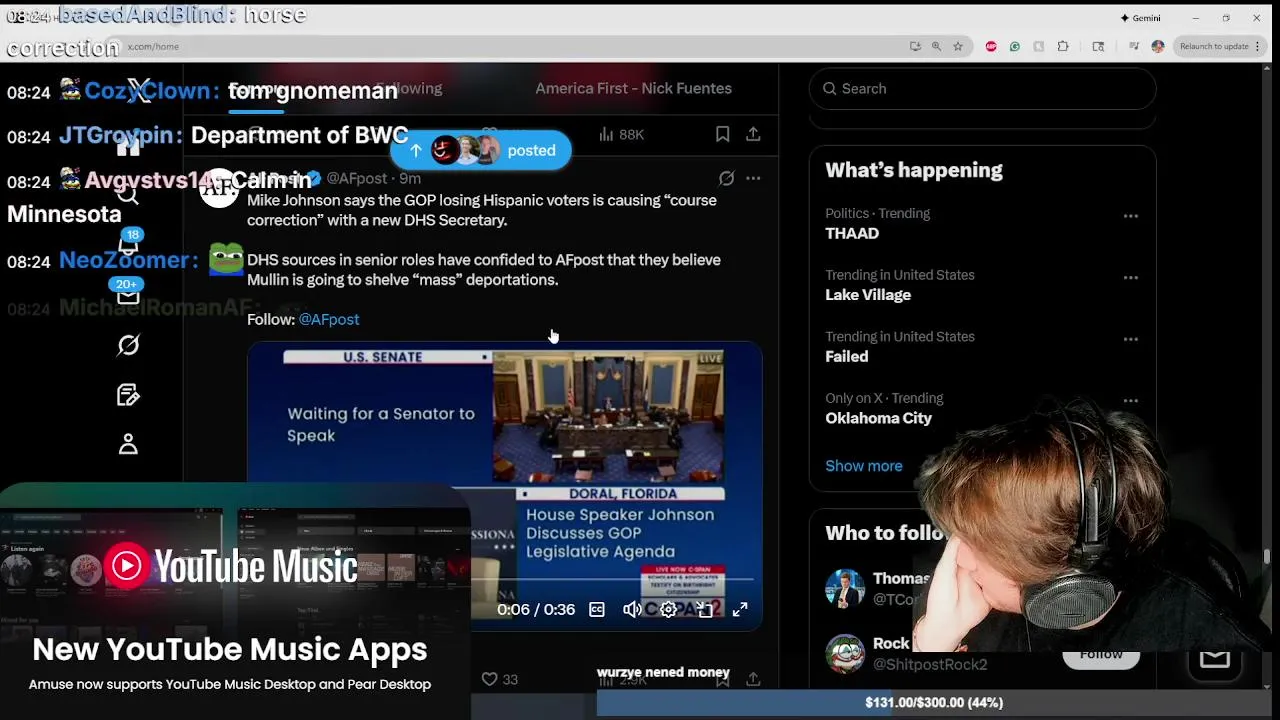Open the Chrome Extensions puzzle menu
Image resolution: width=1280 pixels, height=720 pixels.
point(1063,46)
